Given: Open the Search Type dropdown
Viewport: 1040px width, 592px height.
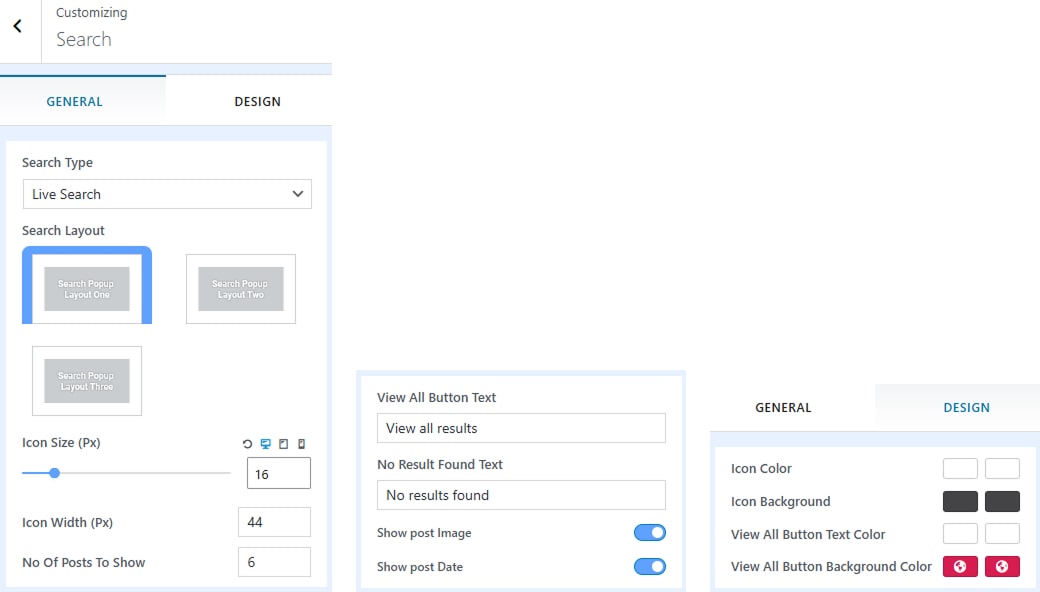Looking at the screenshot, I should 167,194.
